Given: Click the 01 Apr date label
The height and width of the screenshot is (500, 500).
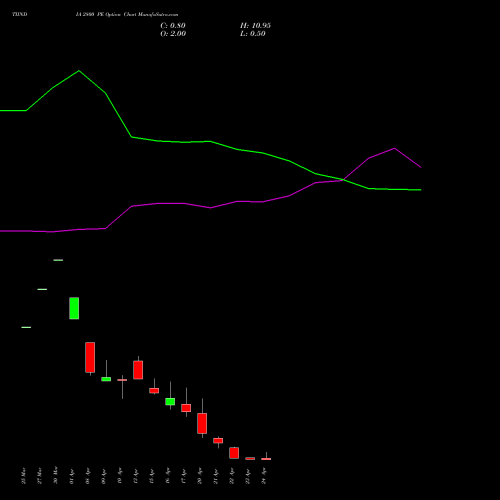Looking at the screenshot, I should click(71, 477).
